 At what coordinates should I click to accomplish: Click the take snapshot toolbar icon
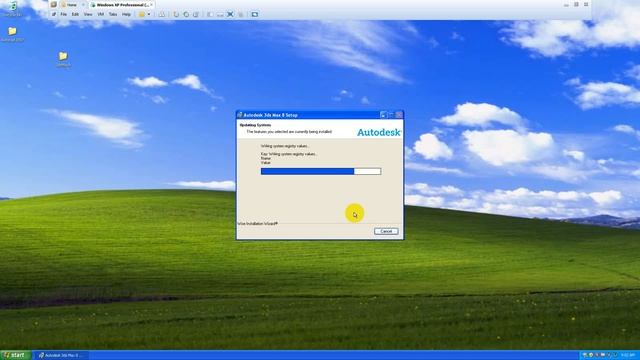[x=176, y=14]
